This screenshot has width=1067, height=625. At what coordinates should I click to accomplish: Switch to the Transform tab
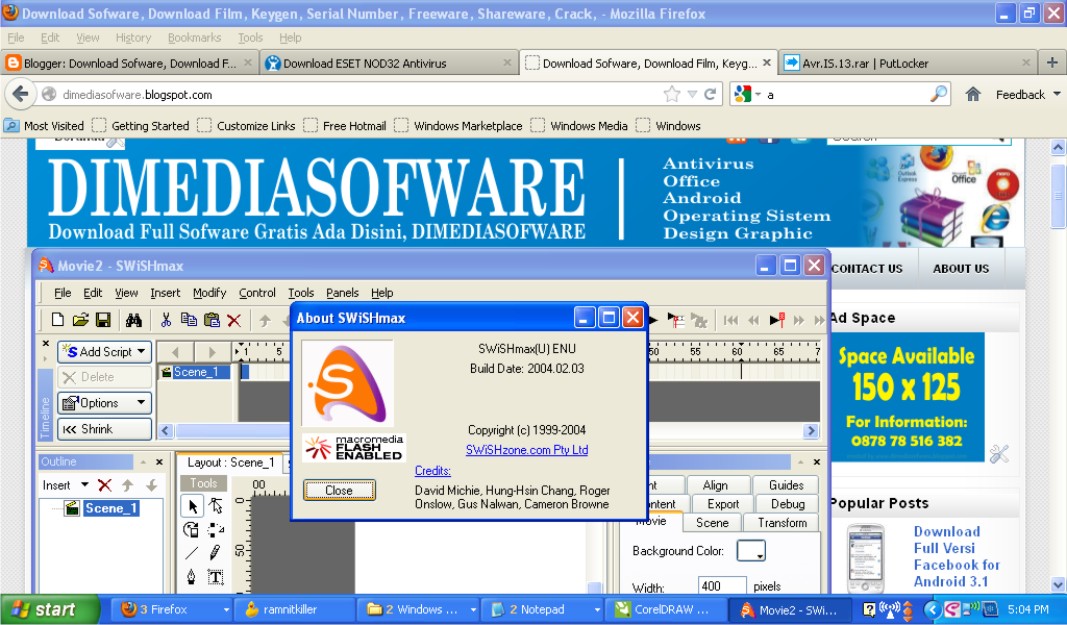coord(782,522)
